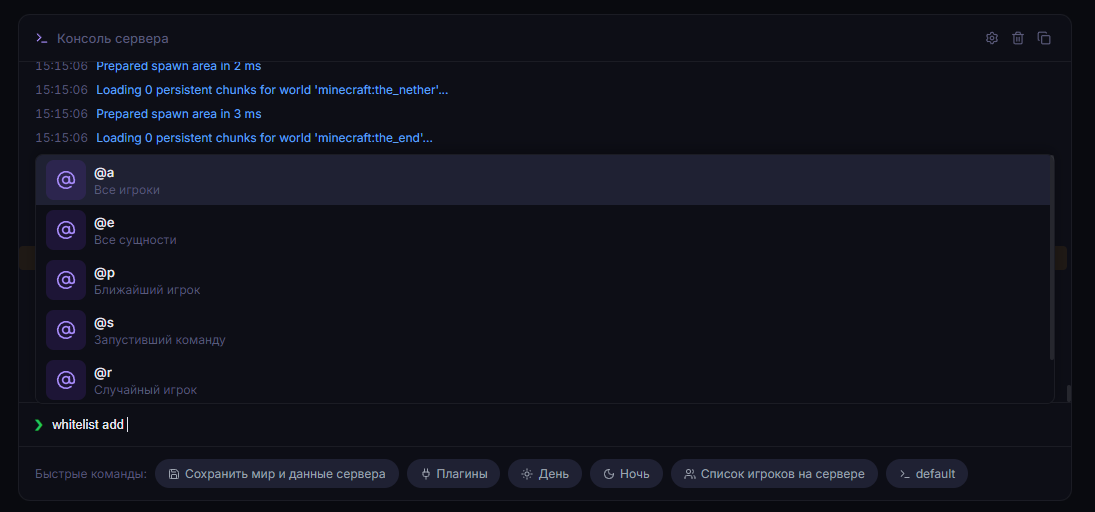The width and height of the screenshot is (1095, 512).
Task: Click log line Prepared spawn area in 2 ms
Action: pyautogui.click(x=179, y=66)
